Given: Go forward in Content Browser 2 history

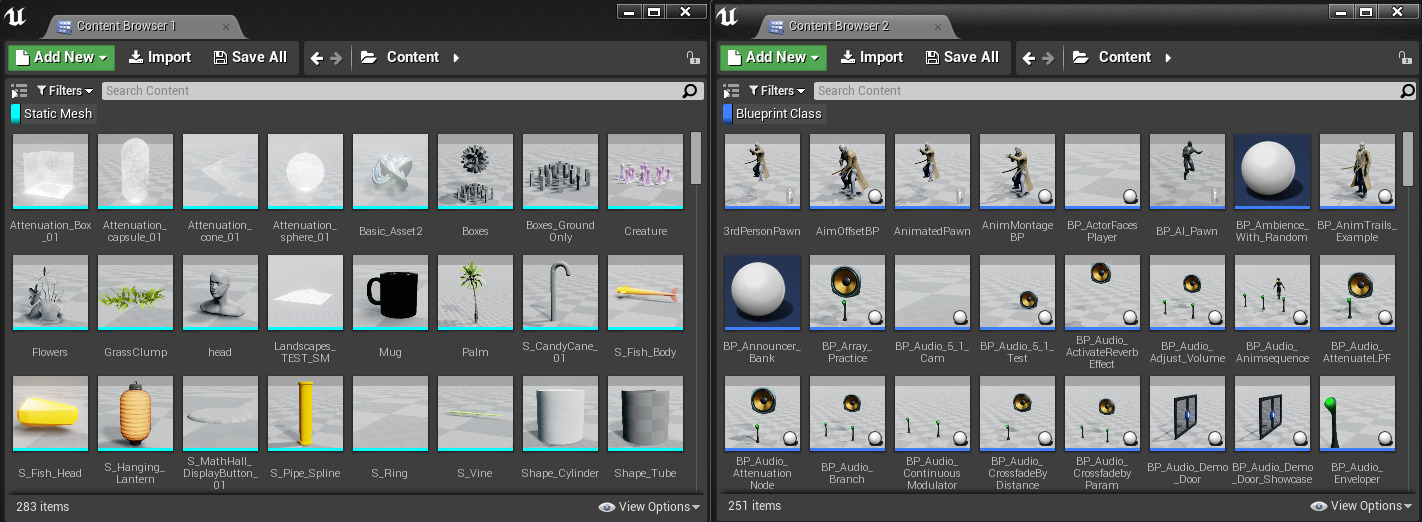Looking at the screenshot, I should [1049, 58].
